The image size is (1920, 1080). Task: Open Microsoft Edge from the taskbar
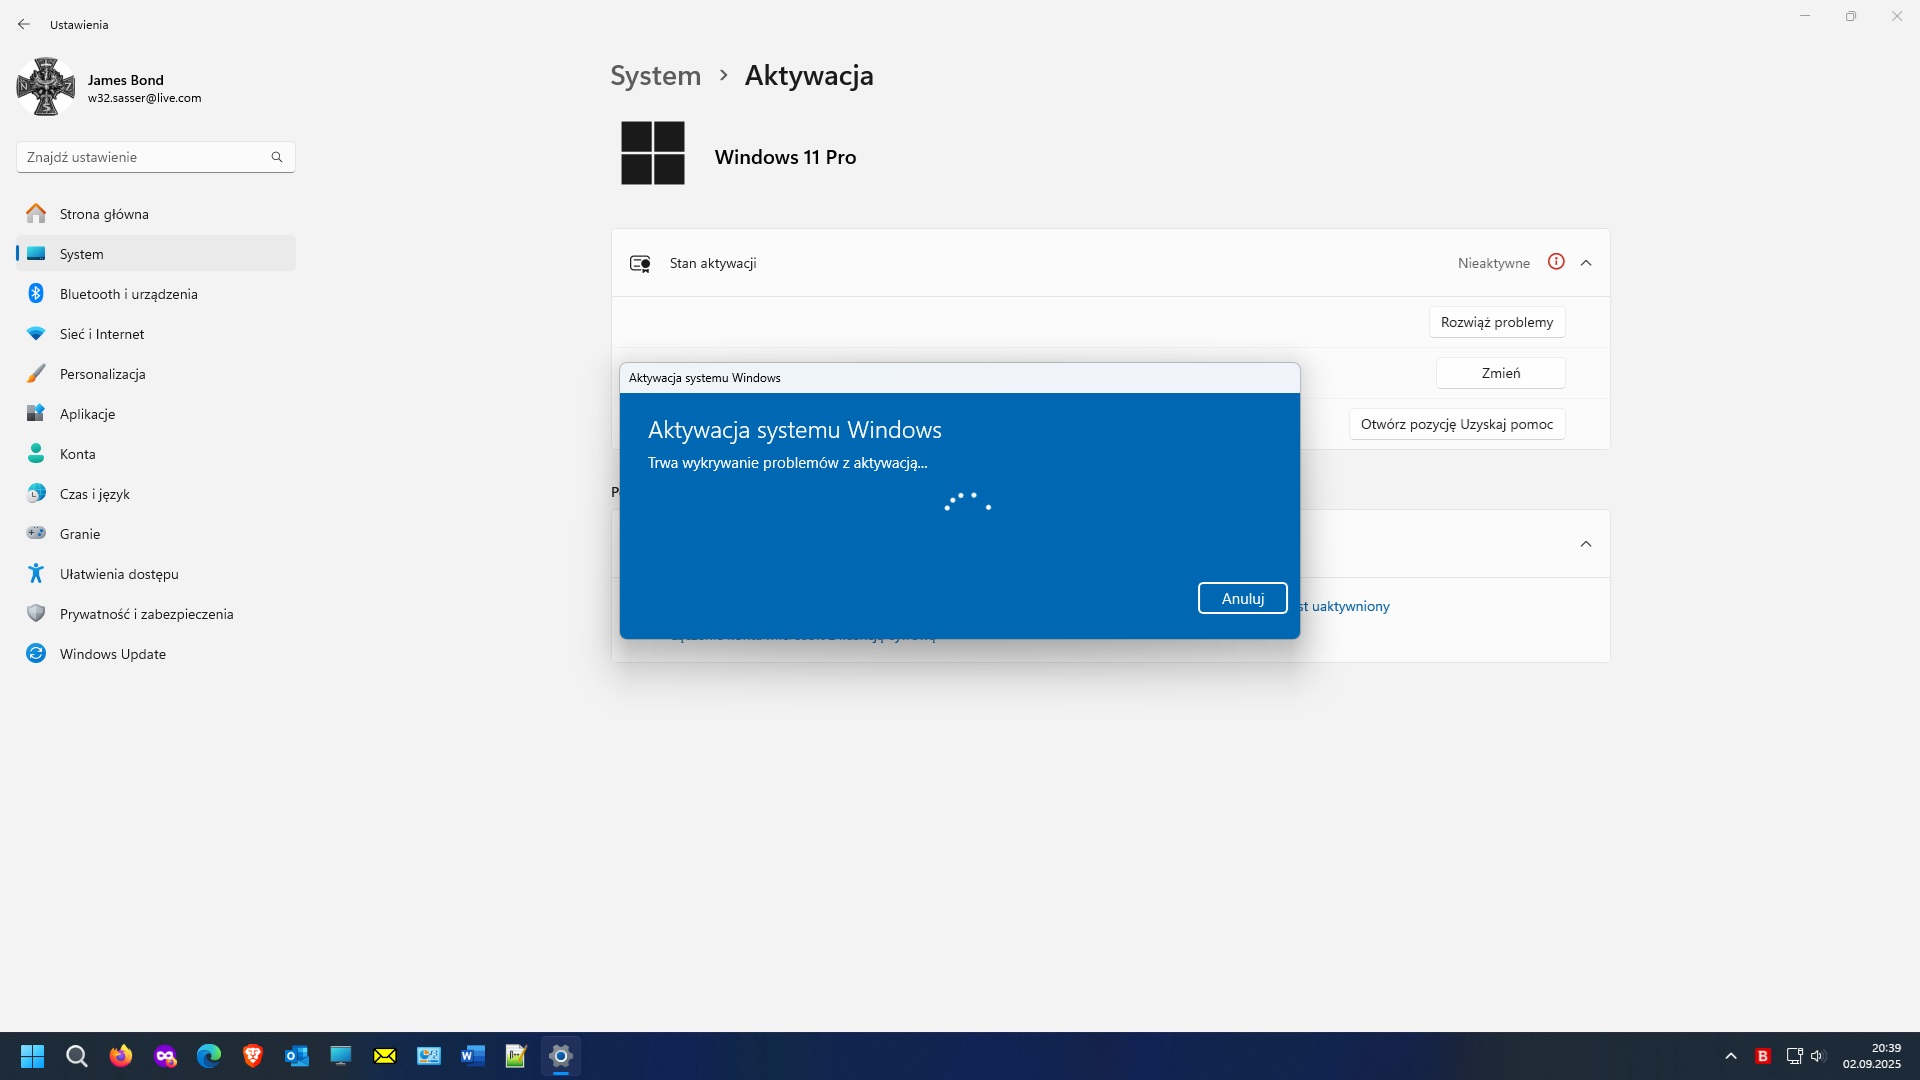tap(209, 1056)
